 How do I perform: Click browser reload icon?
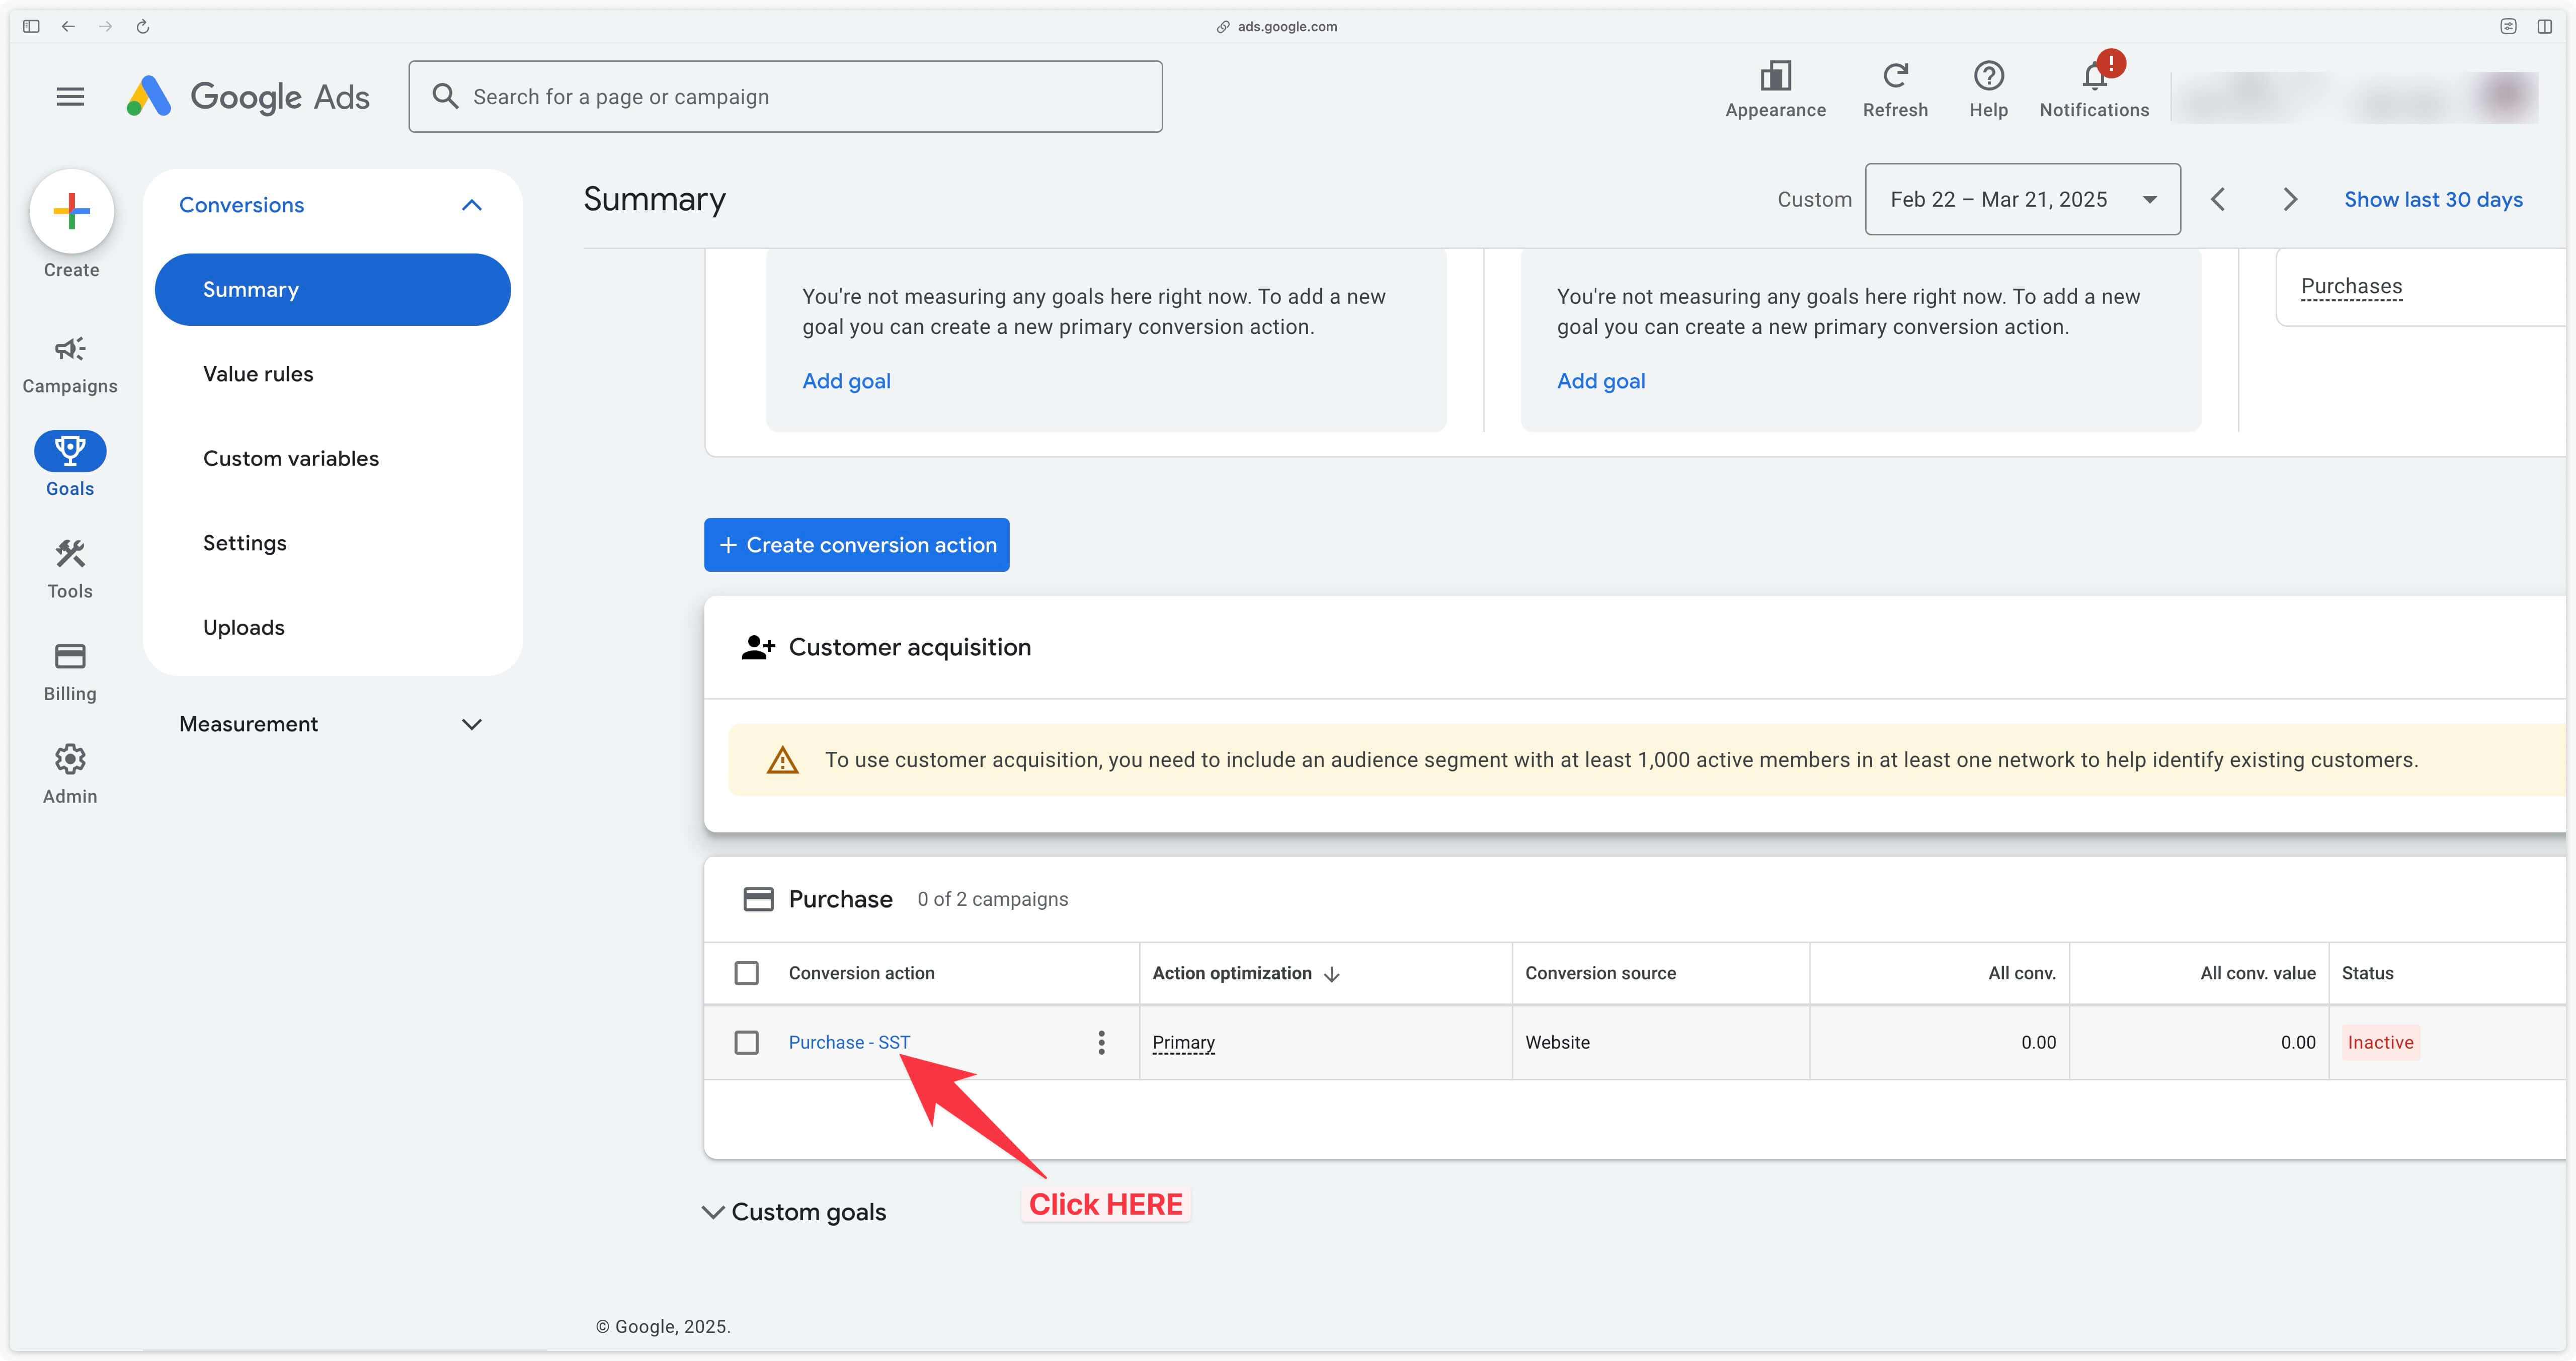(143, 26)
